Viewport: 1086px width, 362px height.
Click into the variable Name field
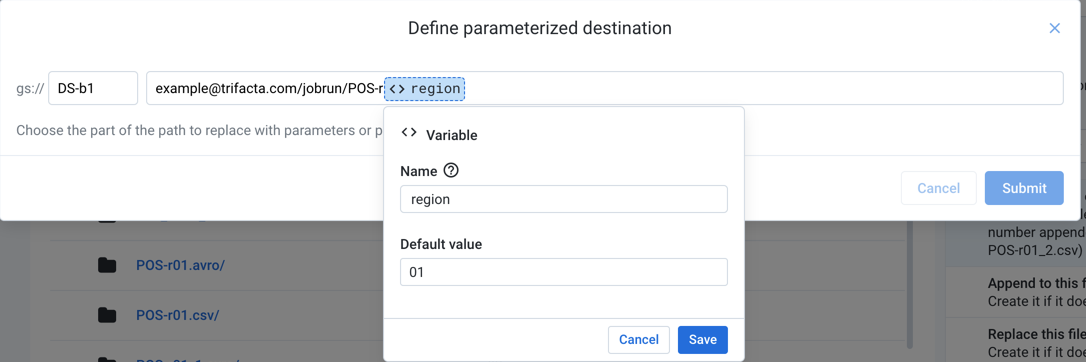pyautogui.click(x=564, y=199)
